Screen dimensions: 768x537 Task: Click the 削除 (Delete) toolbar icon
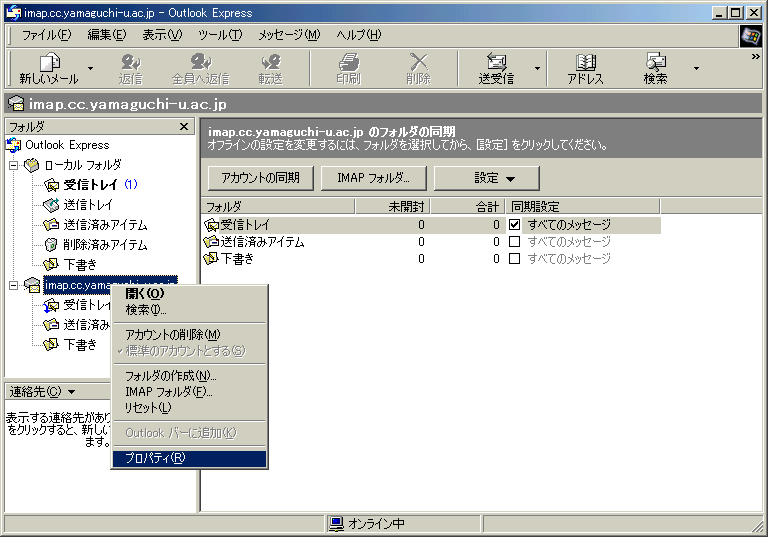418,69
